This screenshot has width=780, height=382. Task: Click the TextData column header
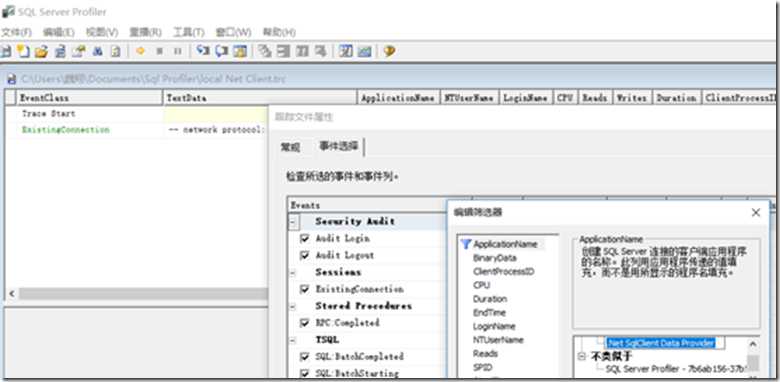click(260, 98)
